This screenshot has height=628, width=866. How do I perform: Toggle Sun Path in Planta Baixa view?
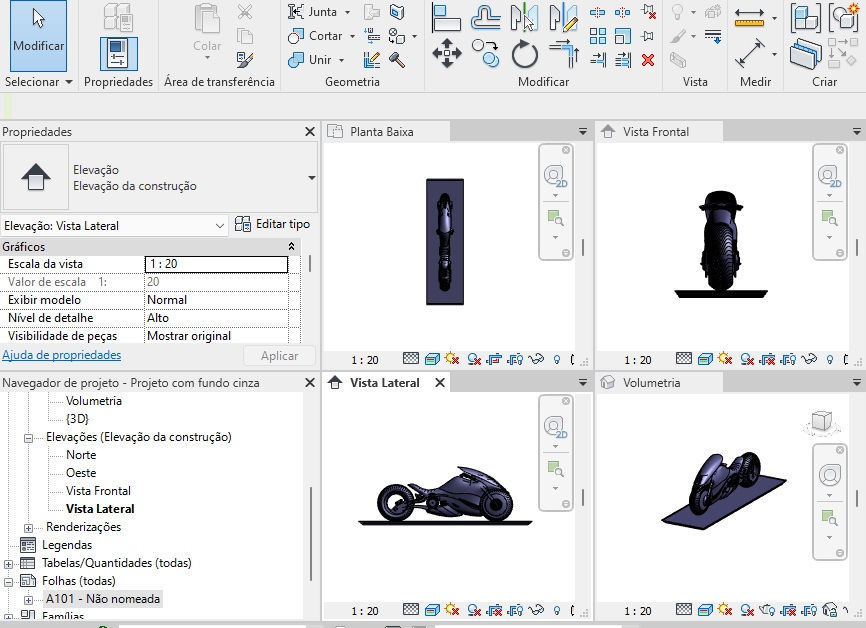click(x=452, y=359)
